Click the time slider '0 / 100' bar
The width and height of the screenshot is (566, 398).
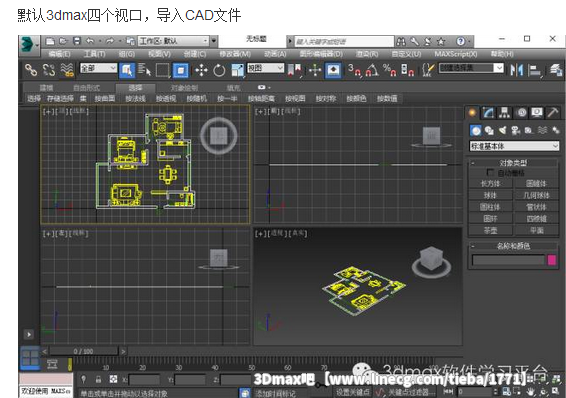tap(83, 351)
